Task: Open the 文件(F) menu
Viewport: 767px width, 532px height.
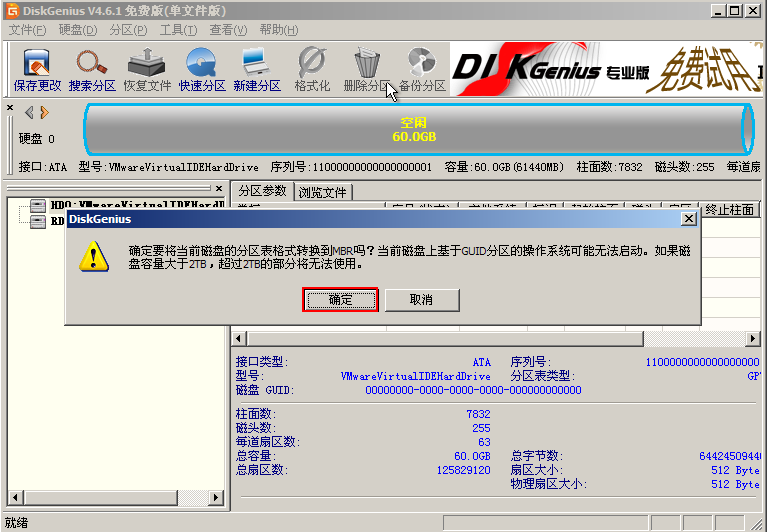Action: [27, 30]
